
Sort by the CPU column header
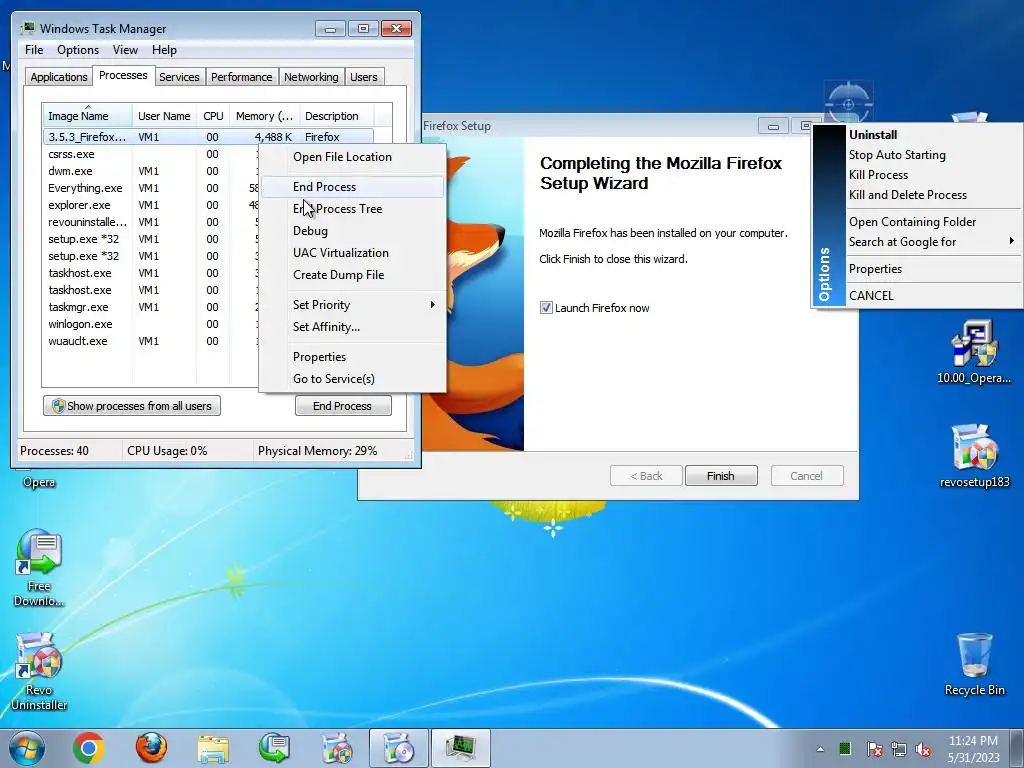(213, 116)
